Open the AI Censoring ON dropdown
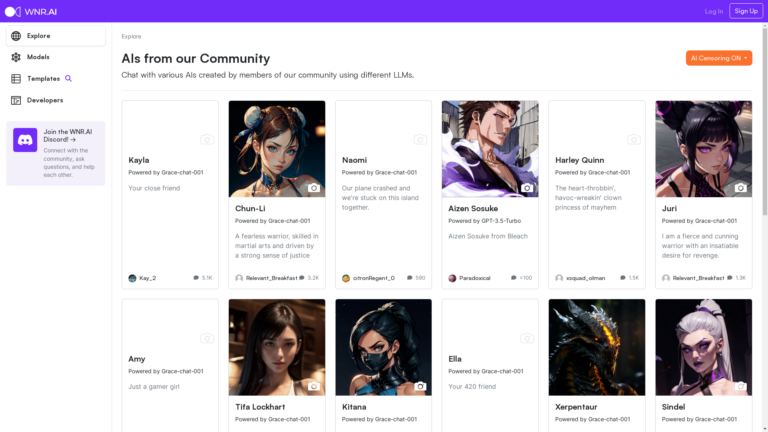 (719, 58)
